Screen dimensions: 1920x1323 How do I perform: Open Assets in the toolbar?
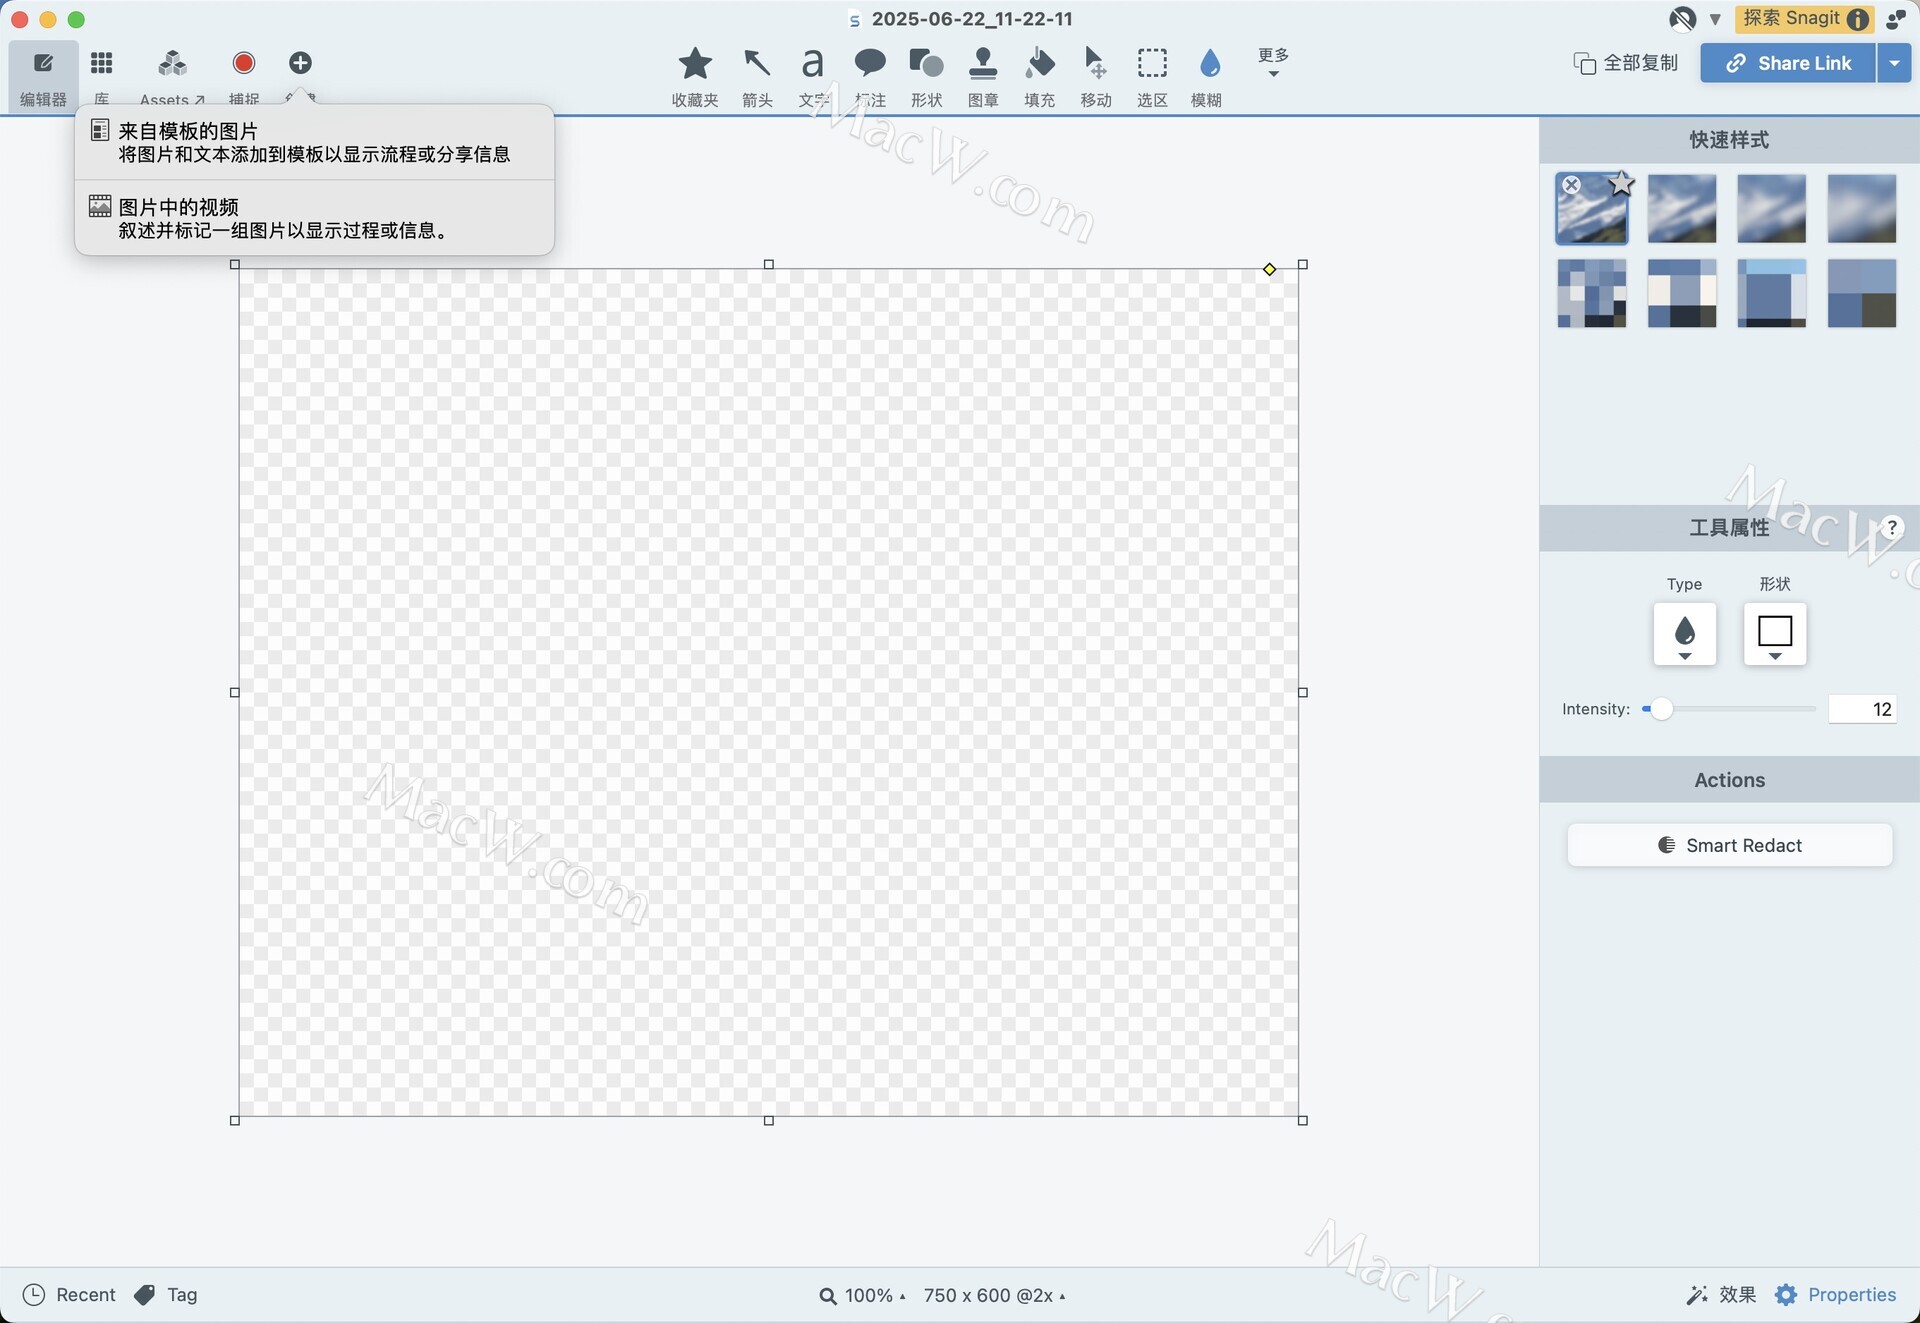172,76
